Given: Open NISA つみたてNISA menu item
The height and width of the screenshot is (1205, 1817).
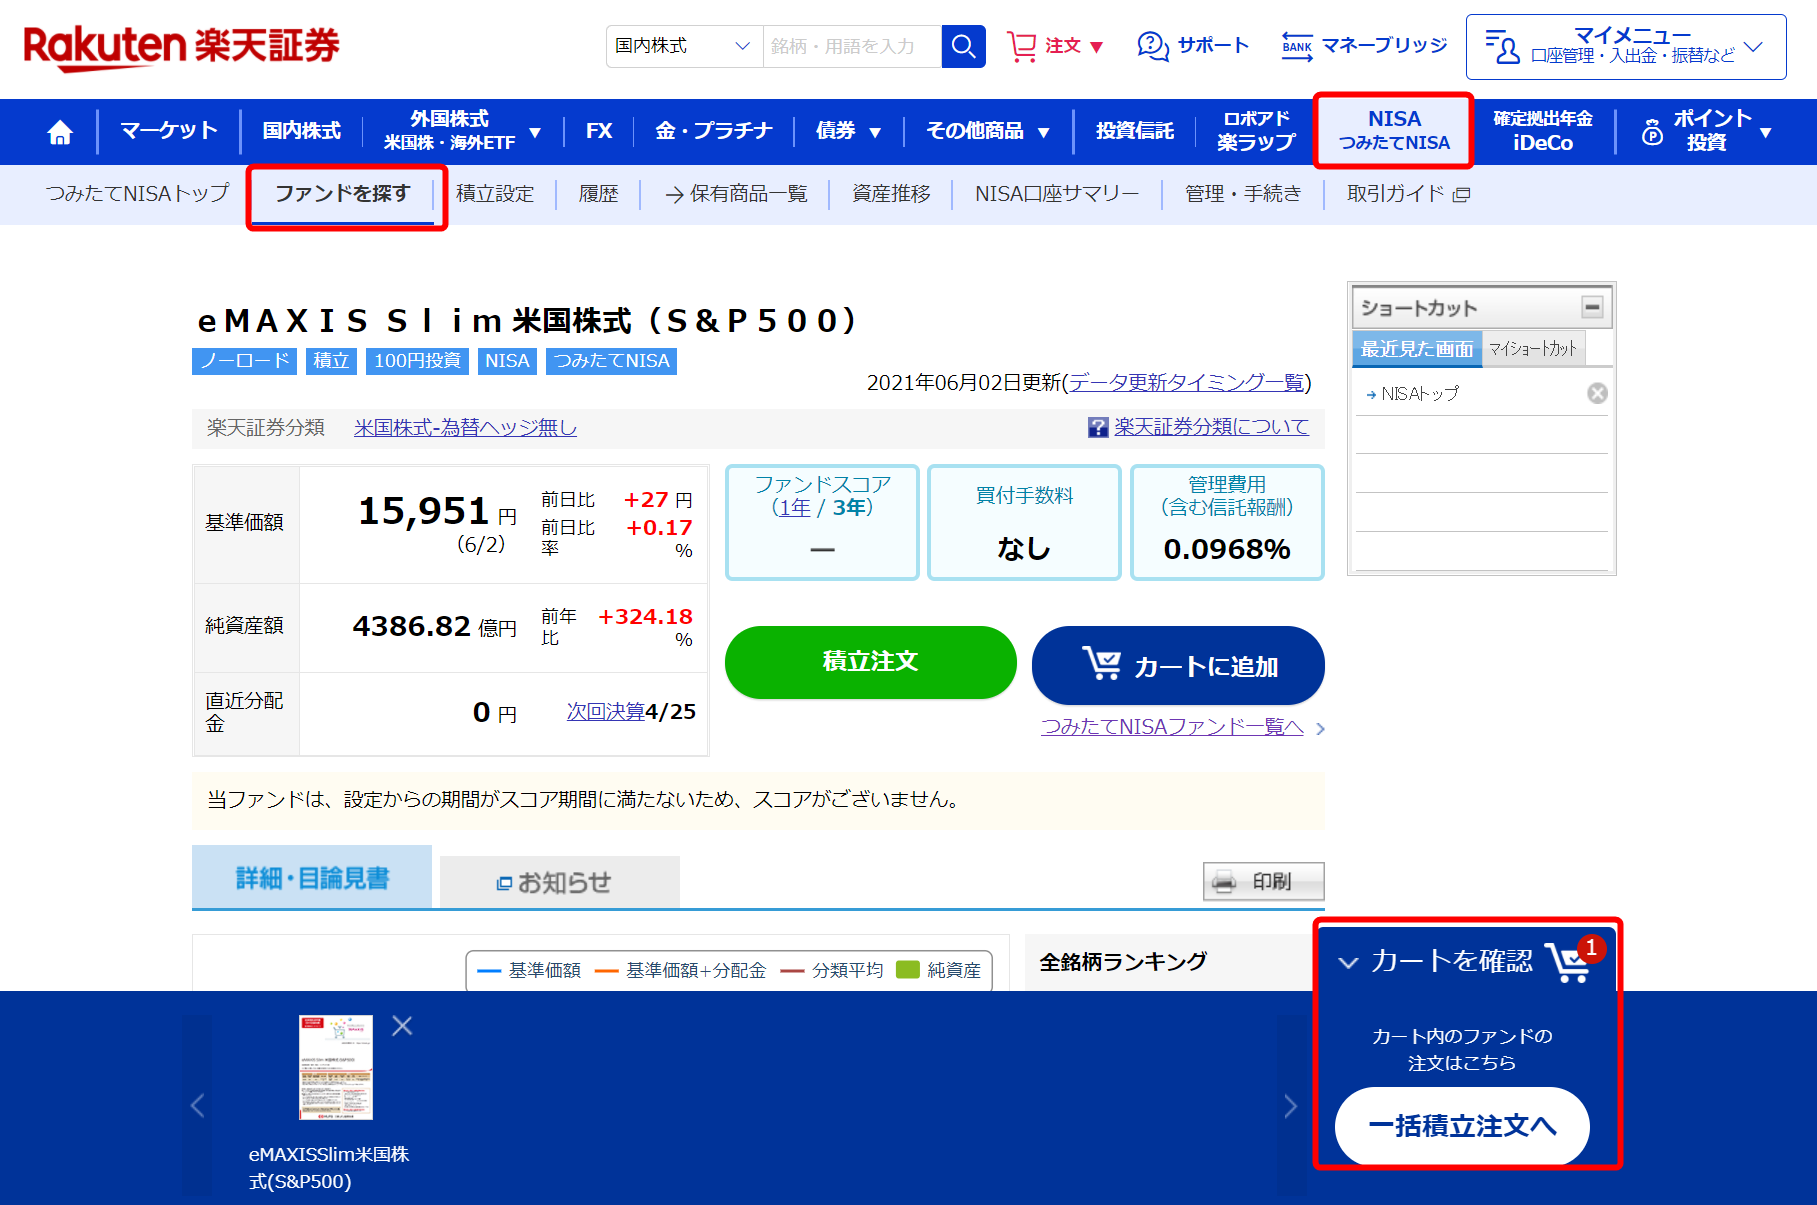Looking at the screenshot, I should [x=1394, y=131].
